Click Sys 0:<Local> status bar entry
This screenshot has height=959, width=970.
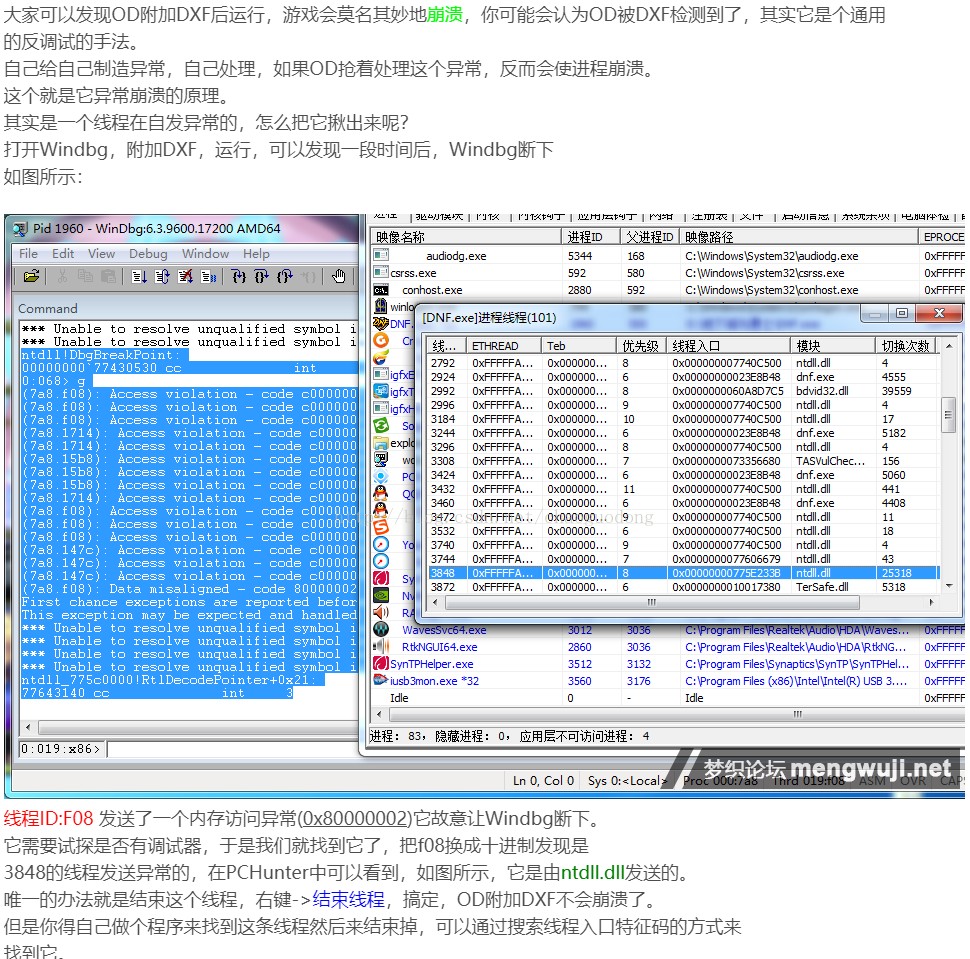point(627,781)
